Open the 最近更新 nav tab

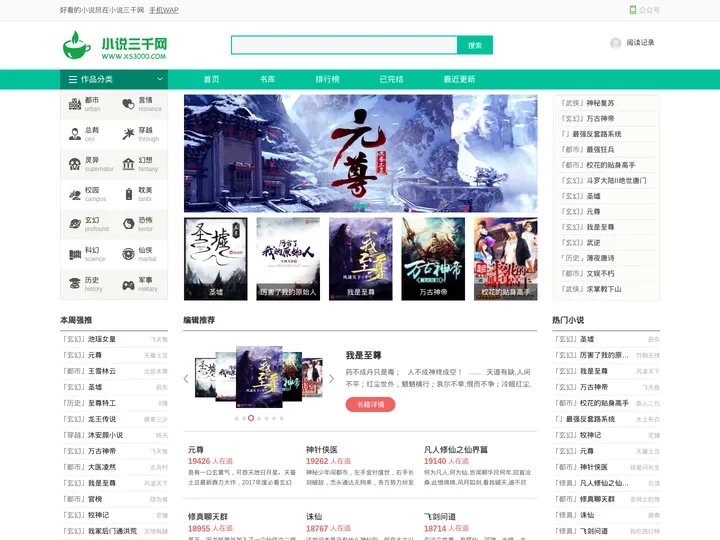click(x=459, y=79)
